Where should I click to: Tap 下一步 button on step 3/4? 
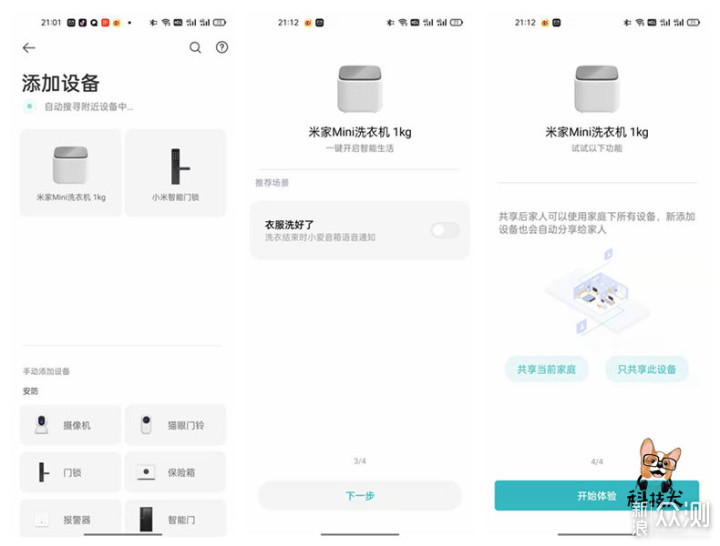point(360,495)
